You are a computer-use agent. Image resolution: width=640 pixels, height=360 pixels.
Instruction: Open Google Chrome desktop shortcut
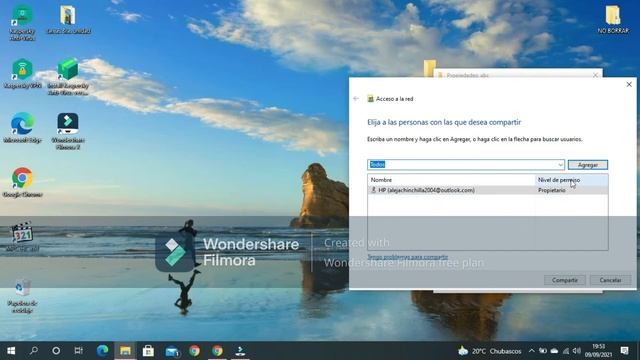click(x=22, y=182)
